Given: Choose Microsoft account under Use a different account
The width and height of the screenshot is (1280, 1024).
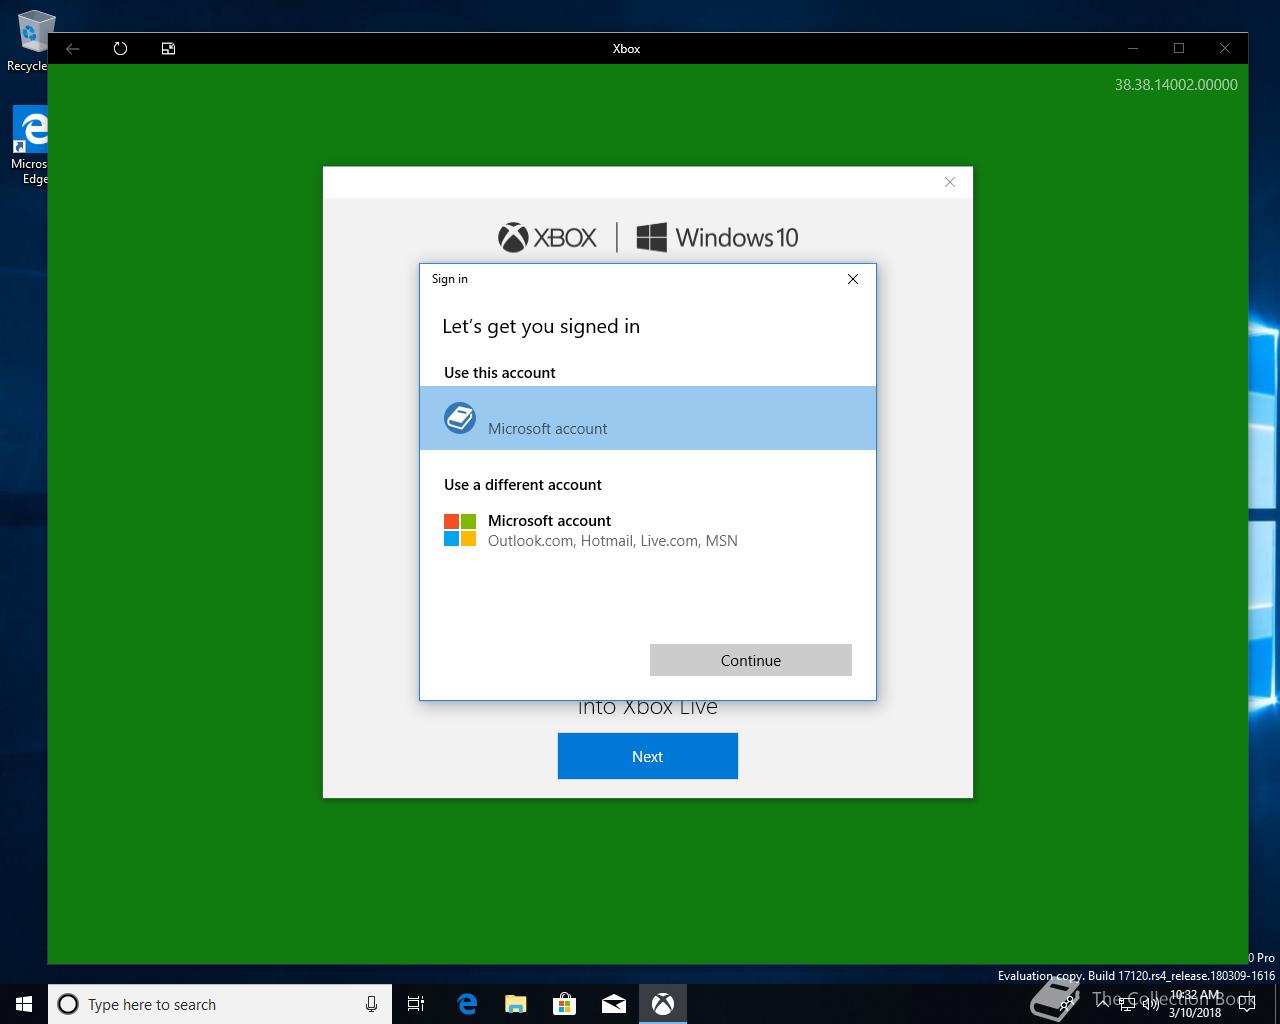Looking at the screenshot, I should [648, 530].
